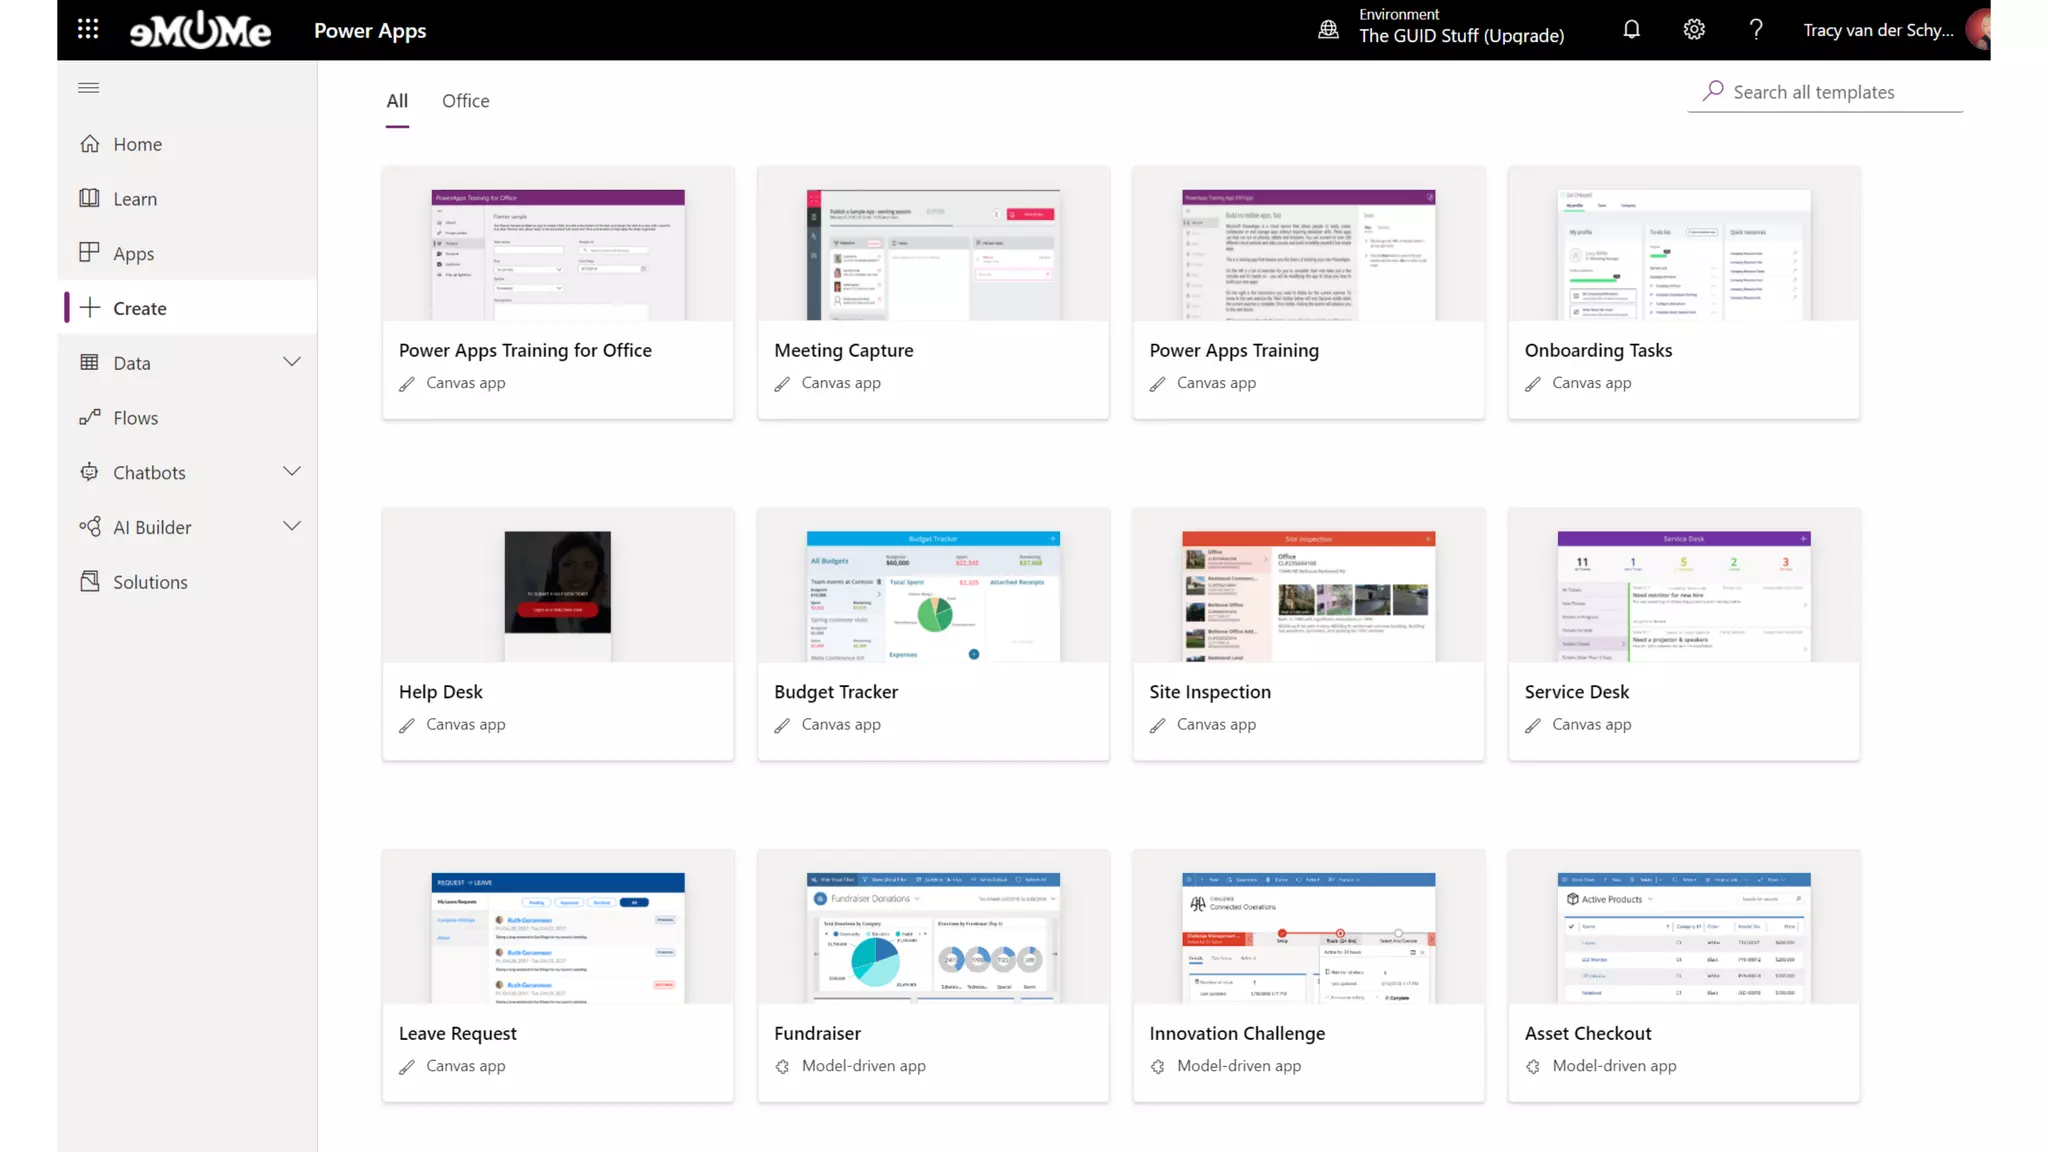Expand the AI Builder menu chevron
Image resolution: width=2048 pixels, height=1152 pixels.
(x=291, y=526)
